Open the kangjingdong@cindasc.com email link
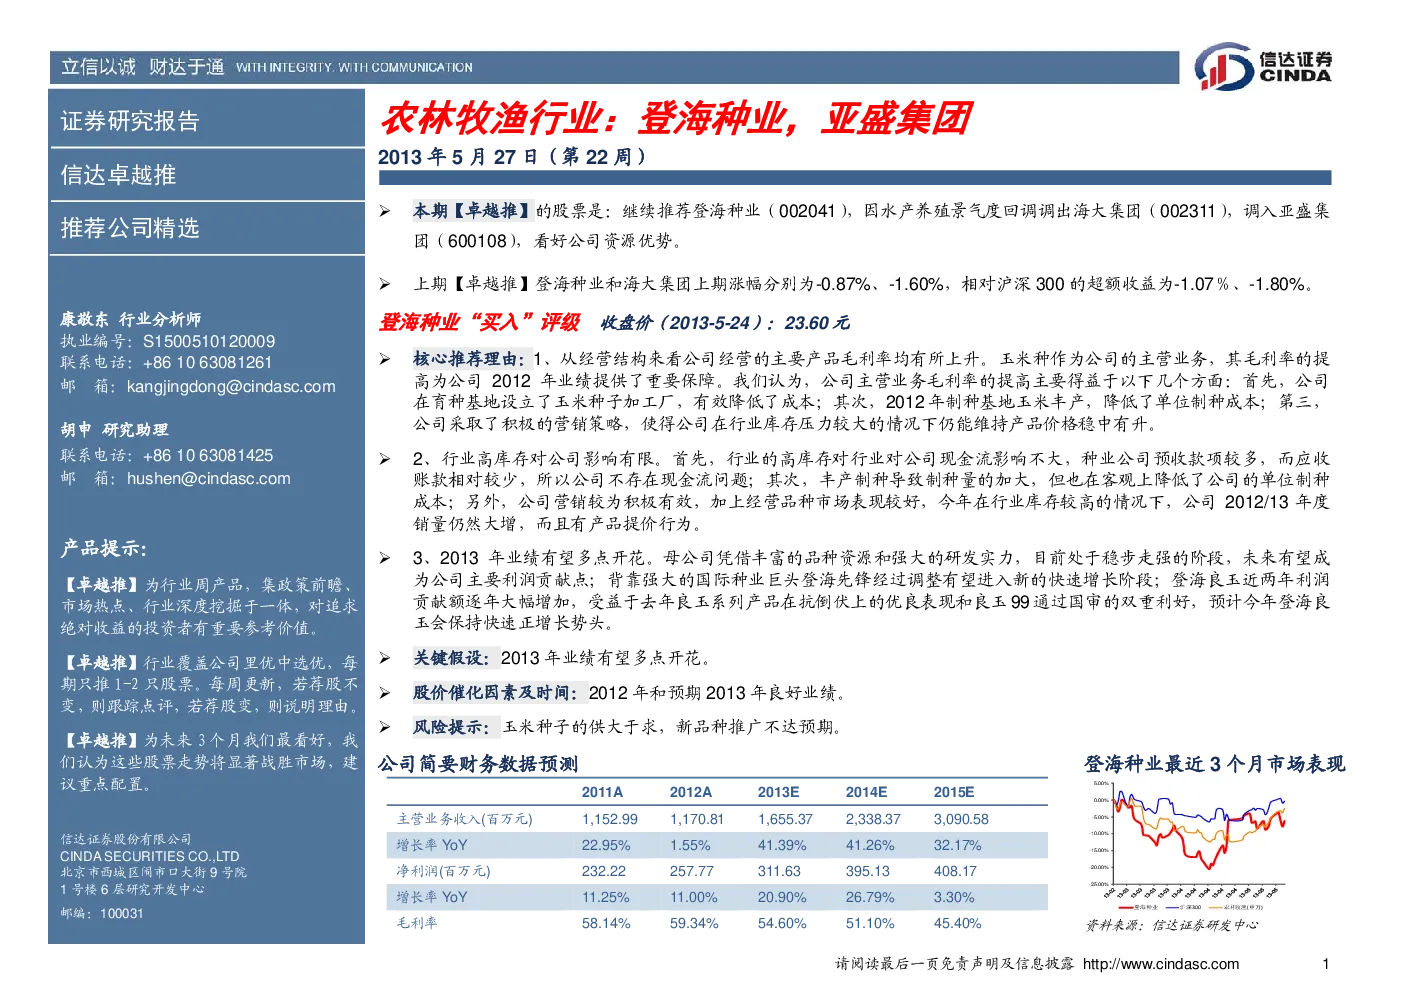Image resolution: width=1403 pixels, height=992 pixels. (231, 386)
